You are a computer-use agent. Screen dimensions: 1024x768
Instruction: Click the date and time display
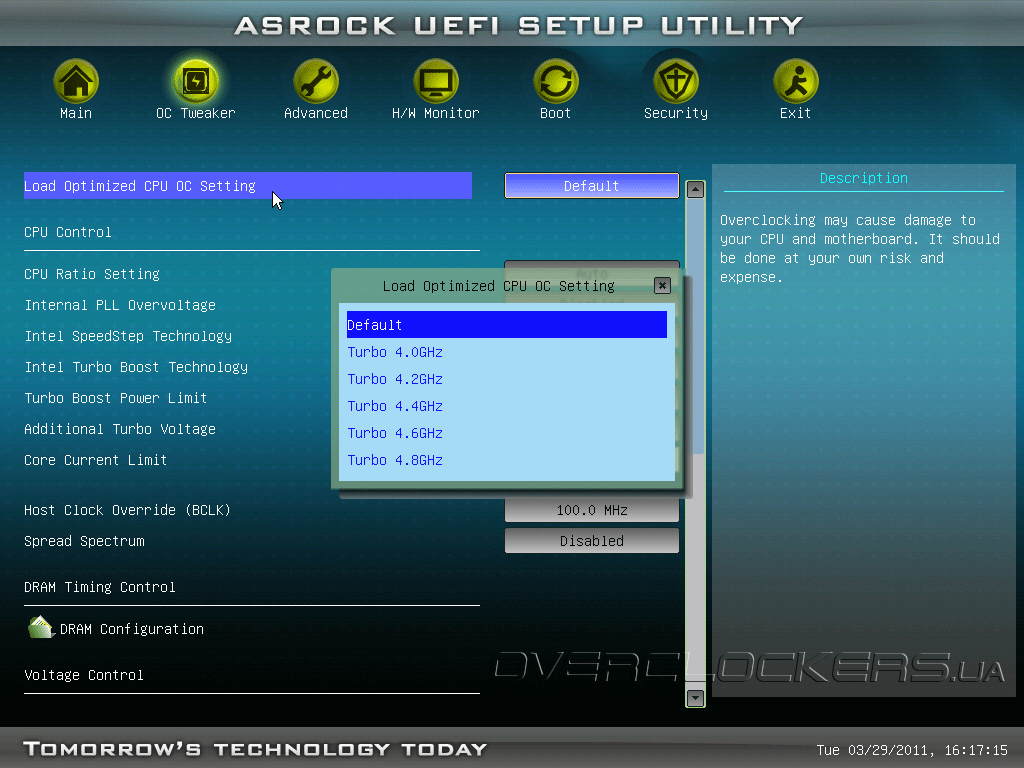[912, 750]
